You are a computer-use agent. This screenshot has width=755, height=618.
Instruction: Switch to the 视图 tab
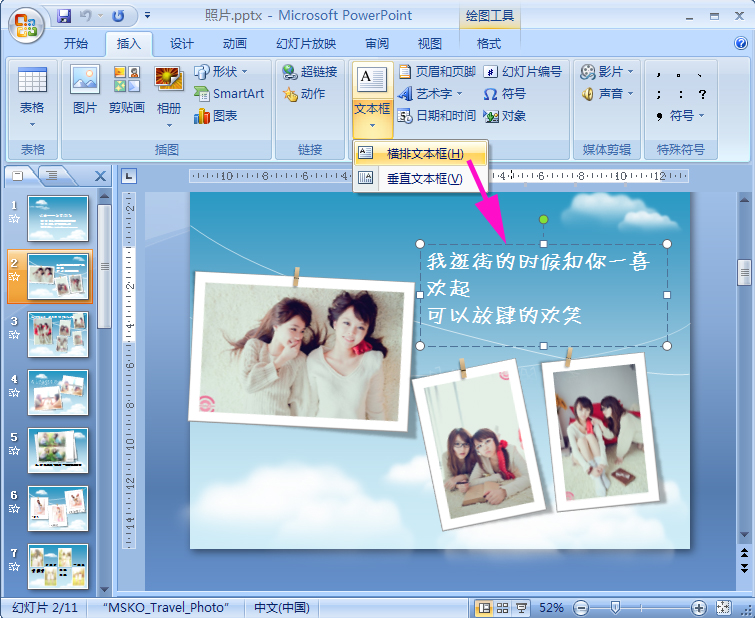(x=430, y=44)
